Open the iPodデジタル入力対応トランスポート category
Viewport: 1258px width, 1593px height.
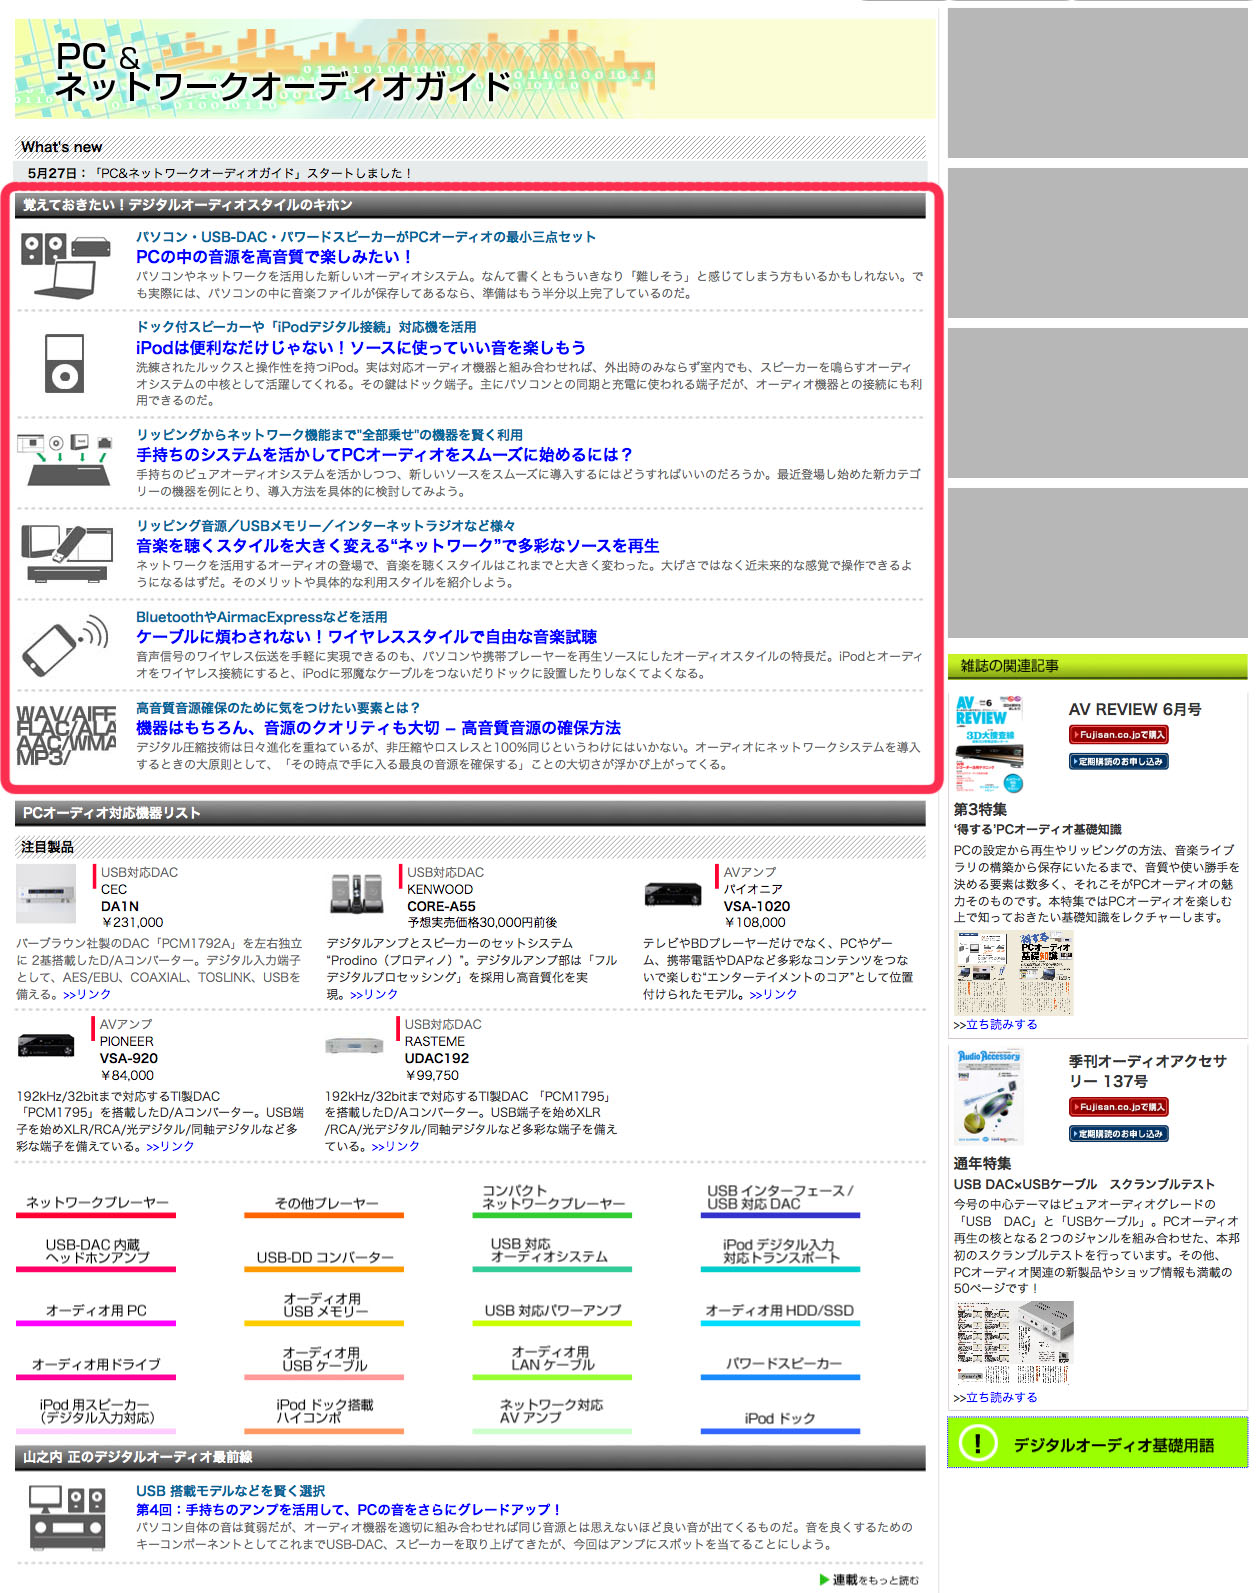780,1253
